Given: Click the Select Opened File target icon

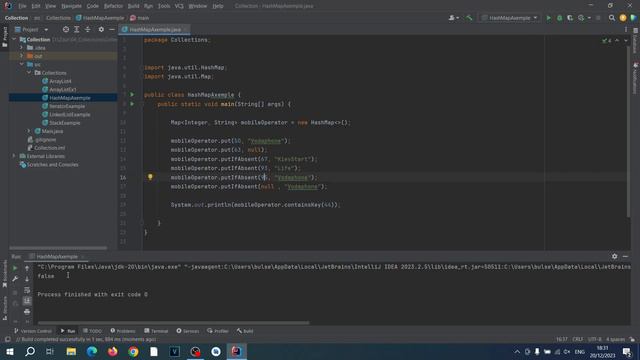Looking at the screenshot, I should point(66,29).
